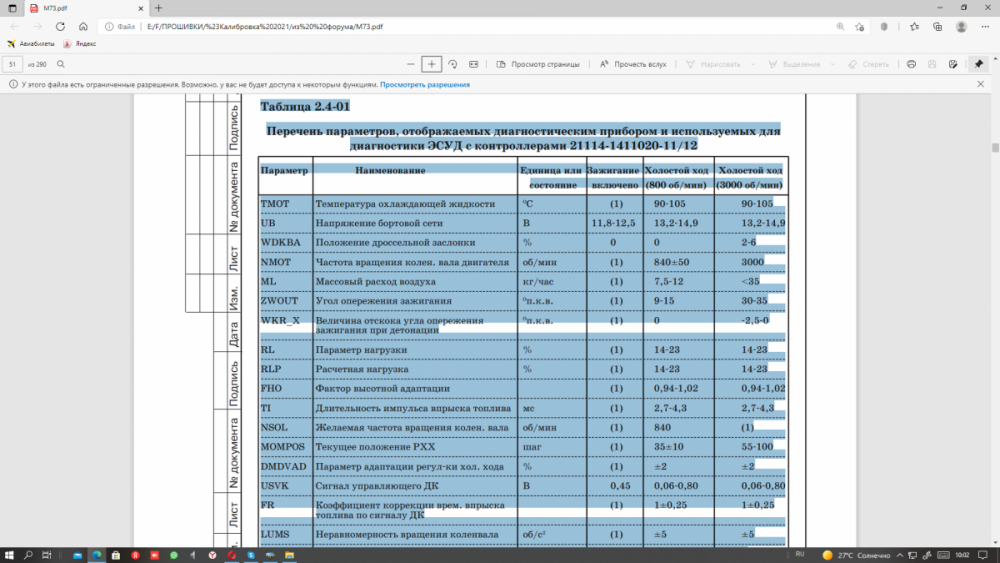The width and height of the screenshot is (1000, 563).
Task: Refresh the browser page
Action: coord(62,27)
